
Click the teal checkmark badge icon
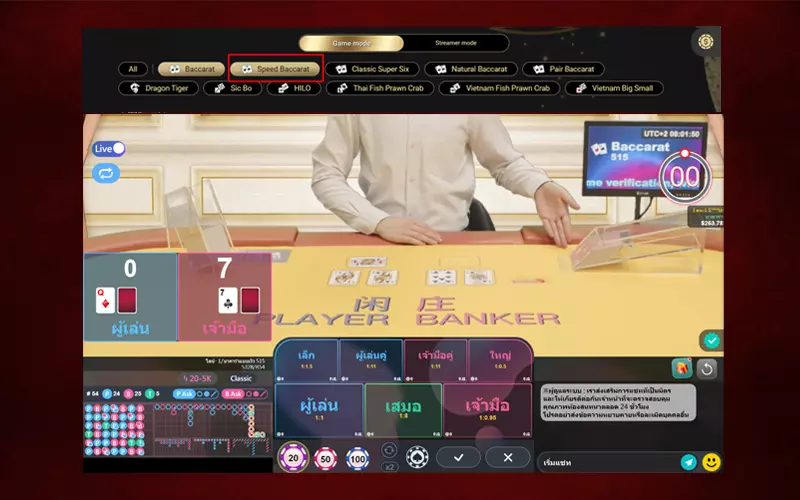tap(711, 340)
